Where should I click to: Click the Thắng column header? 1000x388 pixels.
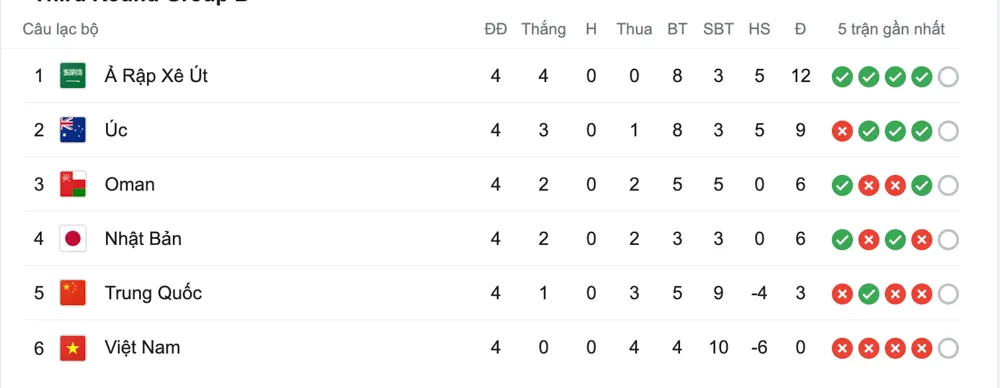click(543, 29)
